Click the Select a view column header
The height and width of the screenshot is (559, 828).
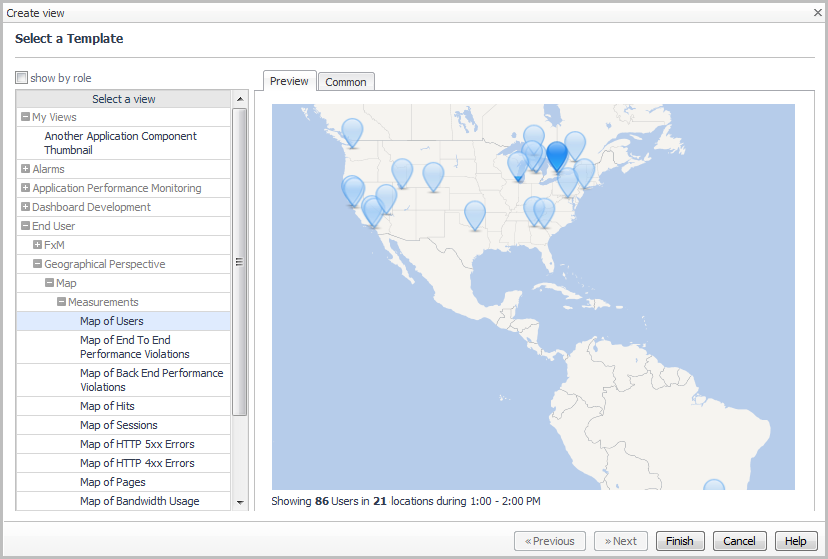(124, 99)
